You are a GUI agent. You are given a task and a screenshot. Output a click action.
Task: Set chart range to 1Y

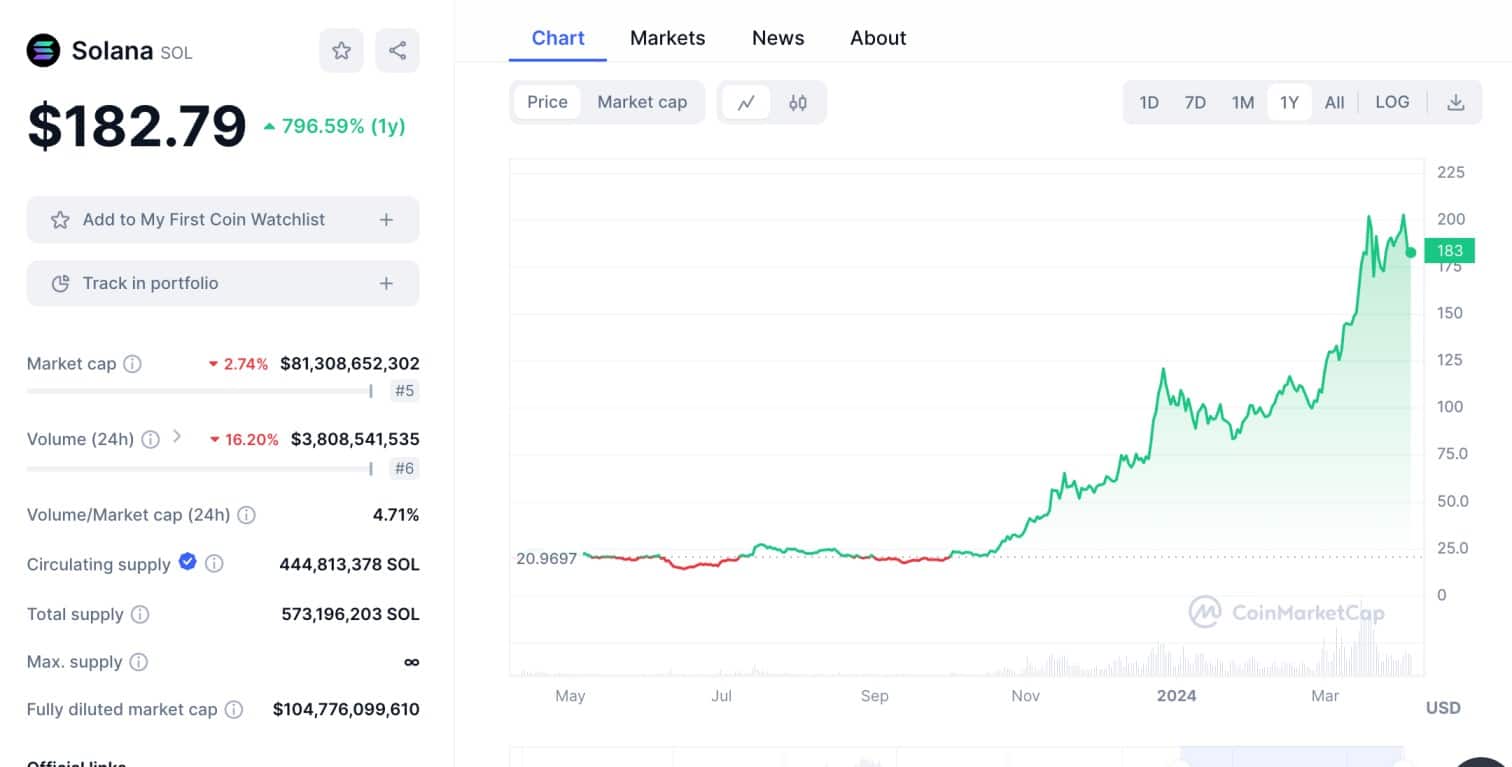coord(1289,102)
